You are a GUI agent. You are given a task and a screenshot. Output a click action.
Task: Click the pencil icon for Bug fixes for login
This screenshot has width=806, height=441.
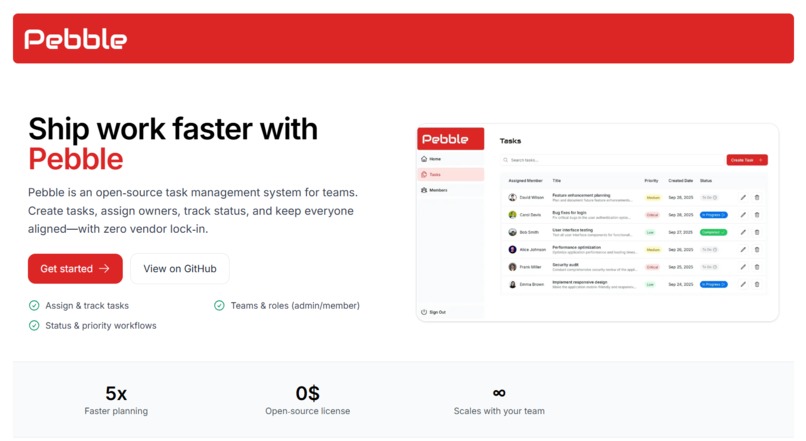point(743,215)
